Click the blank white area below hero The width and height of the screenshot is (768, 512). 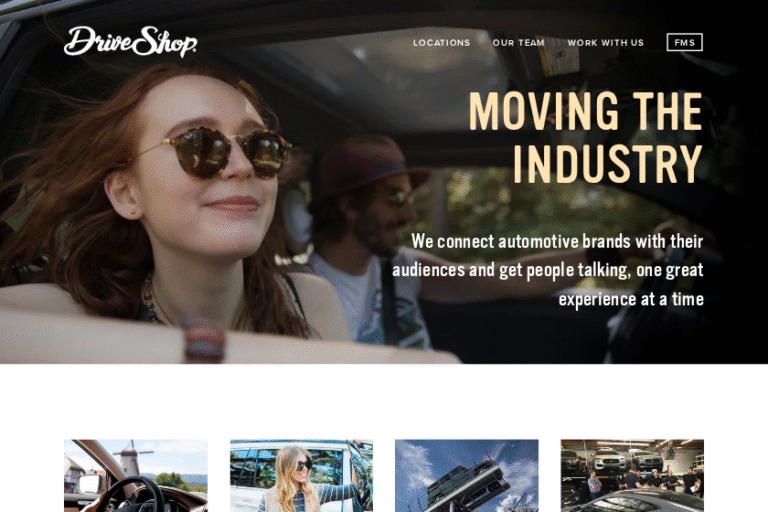tap(384, 401)
